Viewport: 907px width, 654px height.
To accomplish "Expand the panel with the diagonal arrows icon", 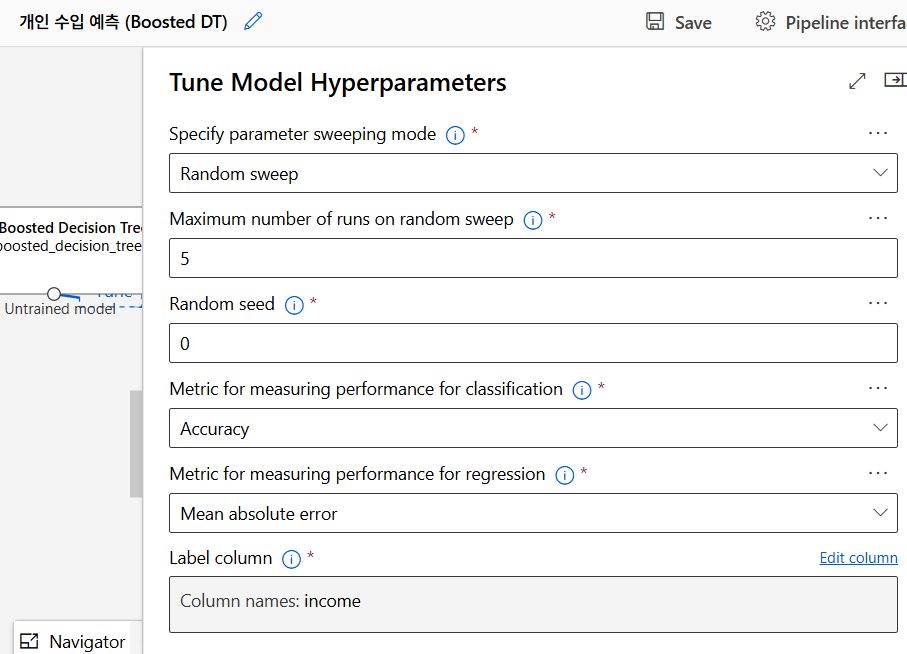I will click(x=857, y=82).
